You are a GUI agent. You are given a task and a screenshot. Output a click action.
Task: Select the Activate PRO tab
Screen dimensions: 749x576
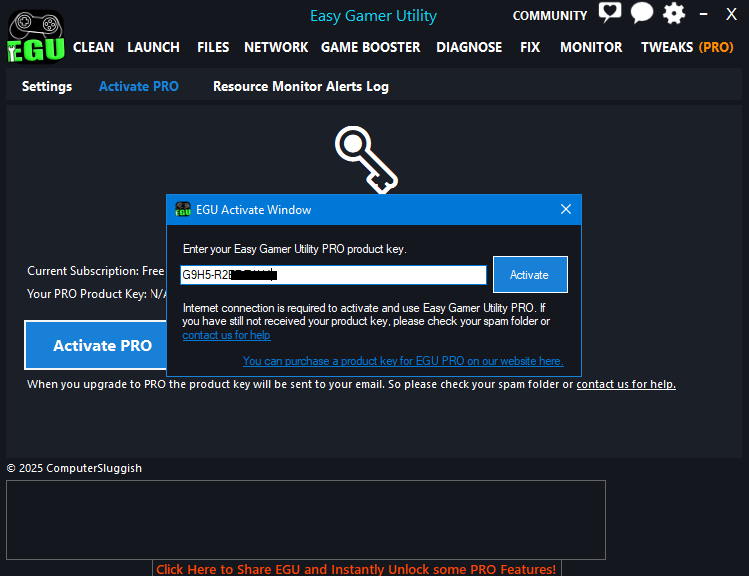(x=139, y=86)
